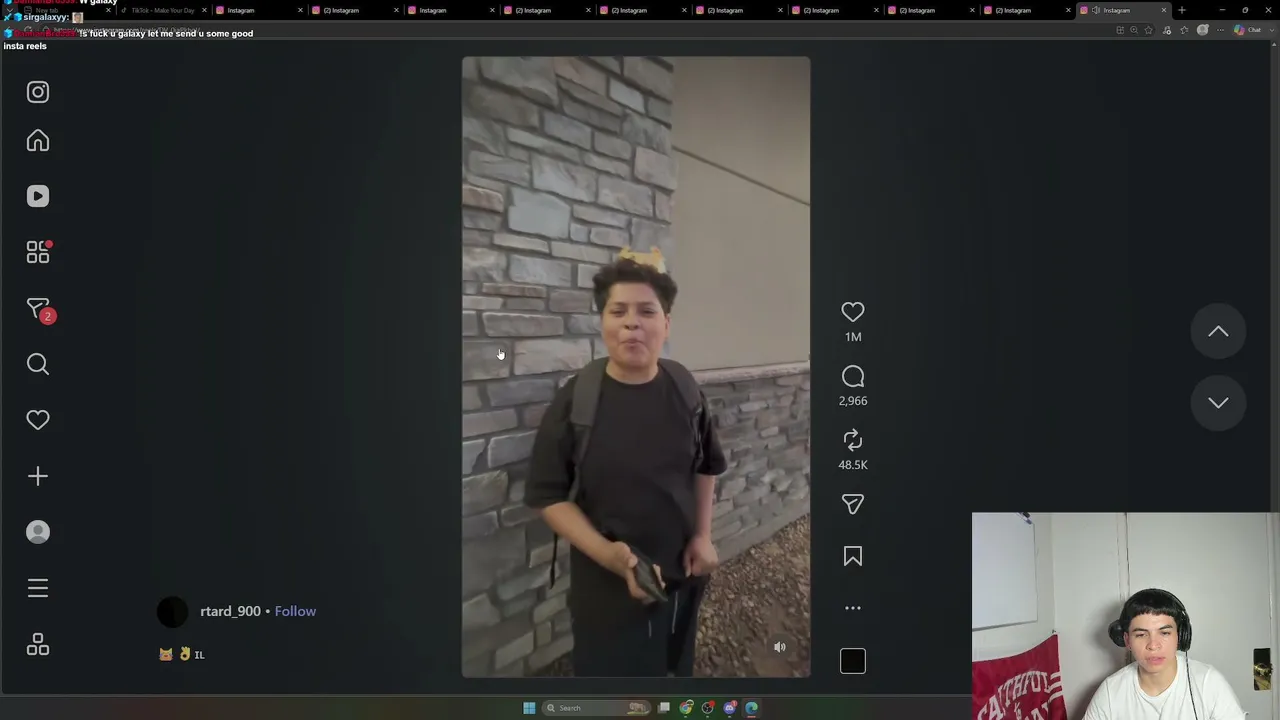Image resolution: width=1280 pixels, height=720 pixels.
Task: Switch to the TikTok - Make Your Day tab
Action: coord(163,10)
